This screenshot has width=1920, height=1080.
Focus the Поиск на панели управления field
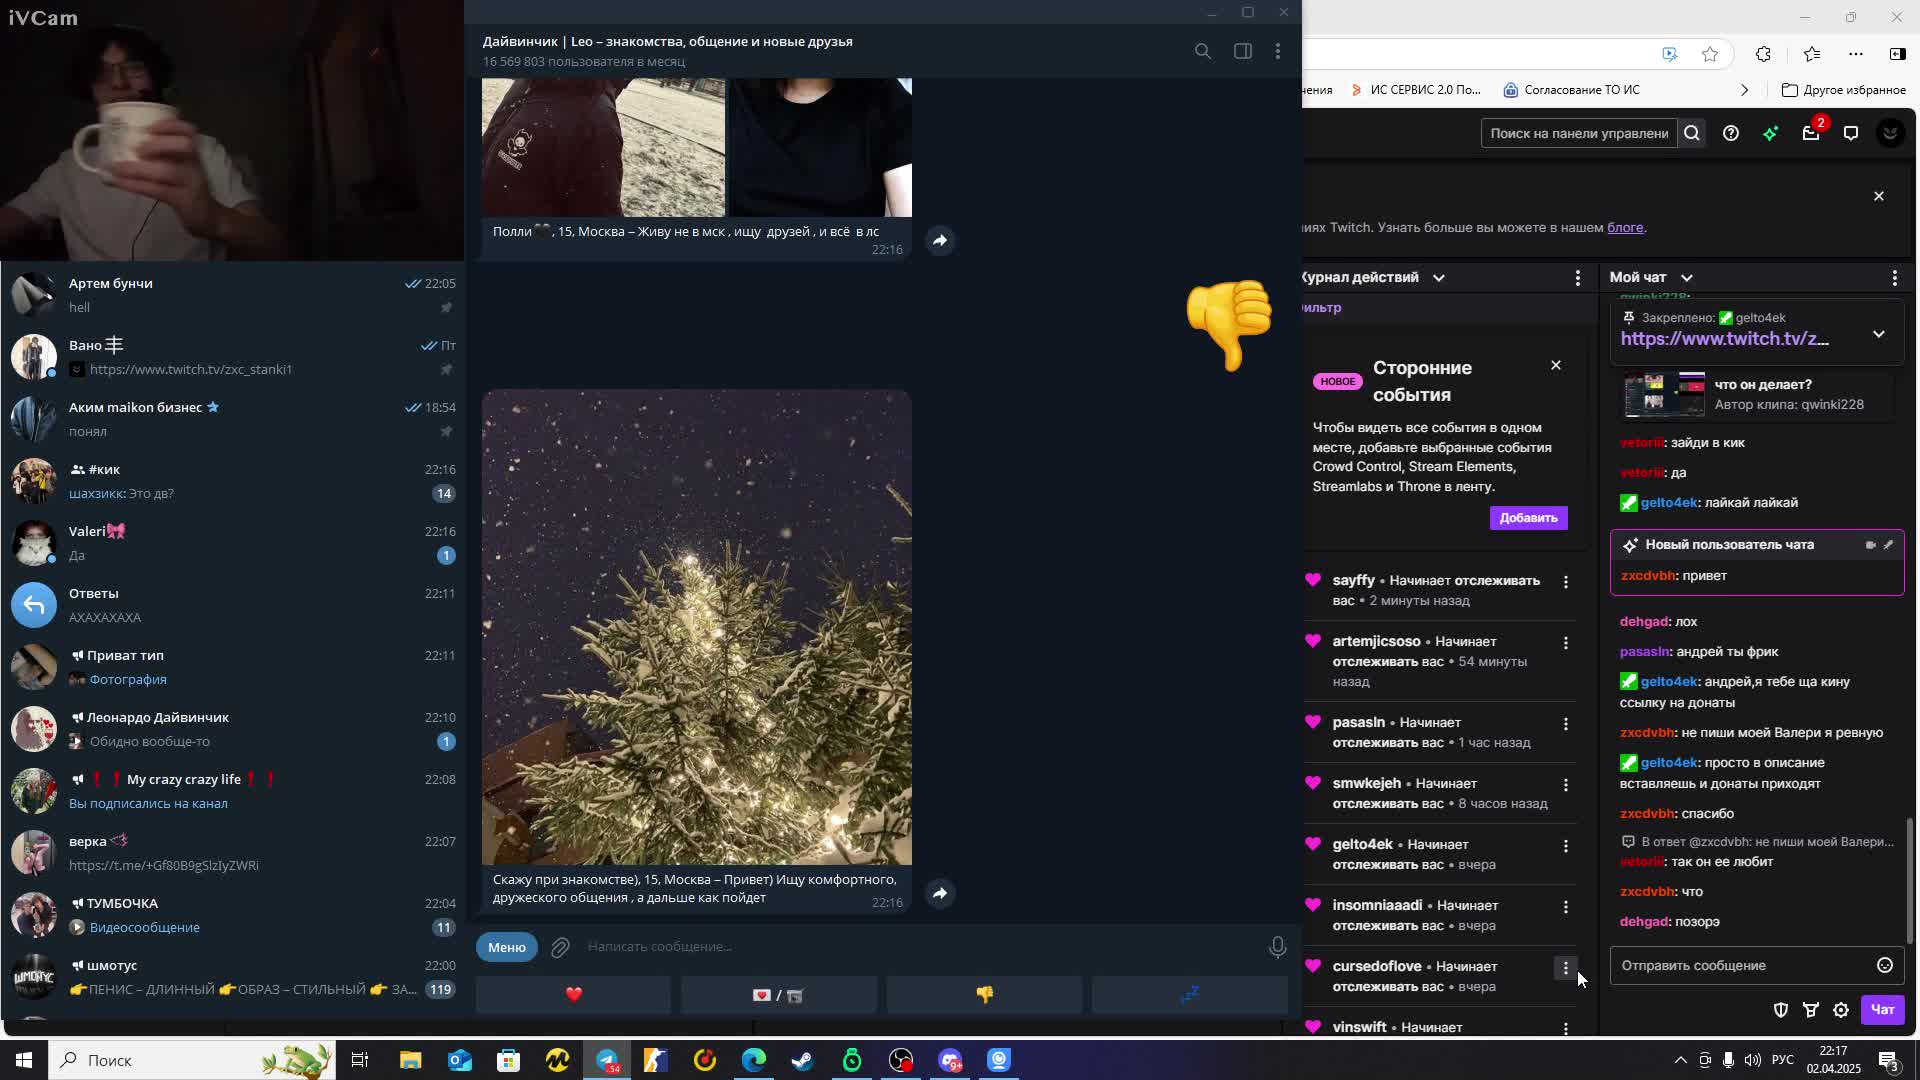point(1579,133)
